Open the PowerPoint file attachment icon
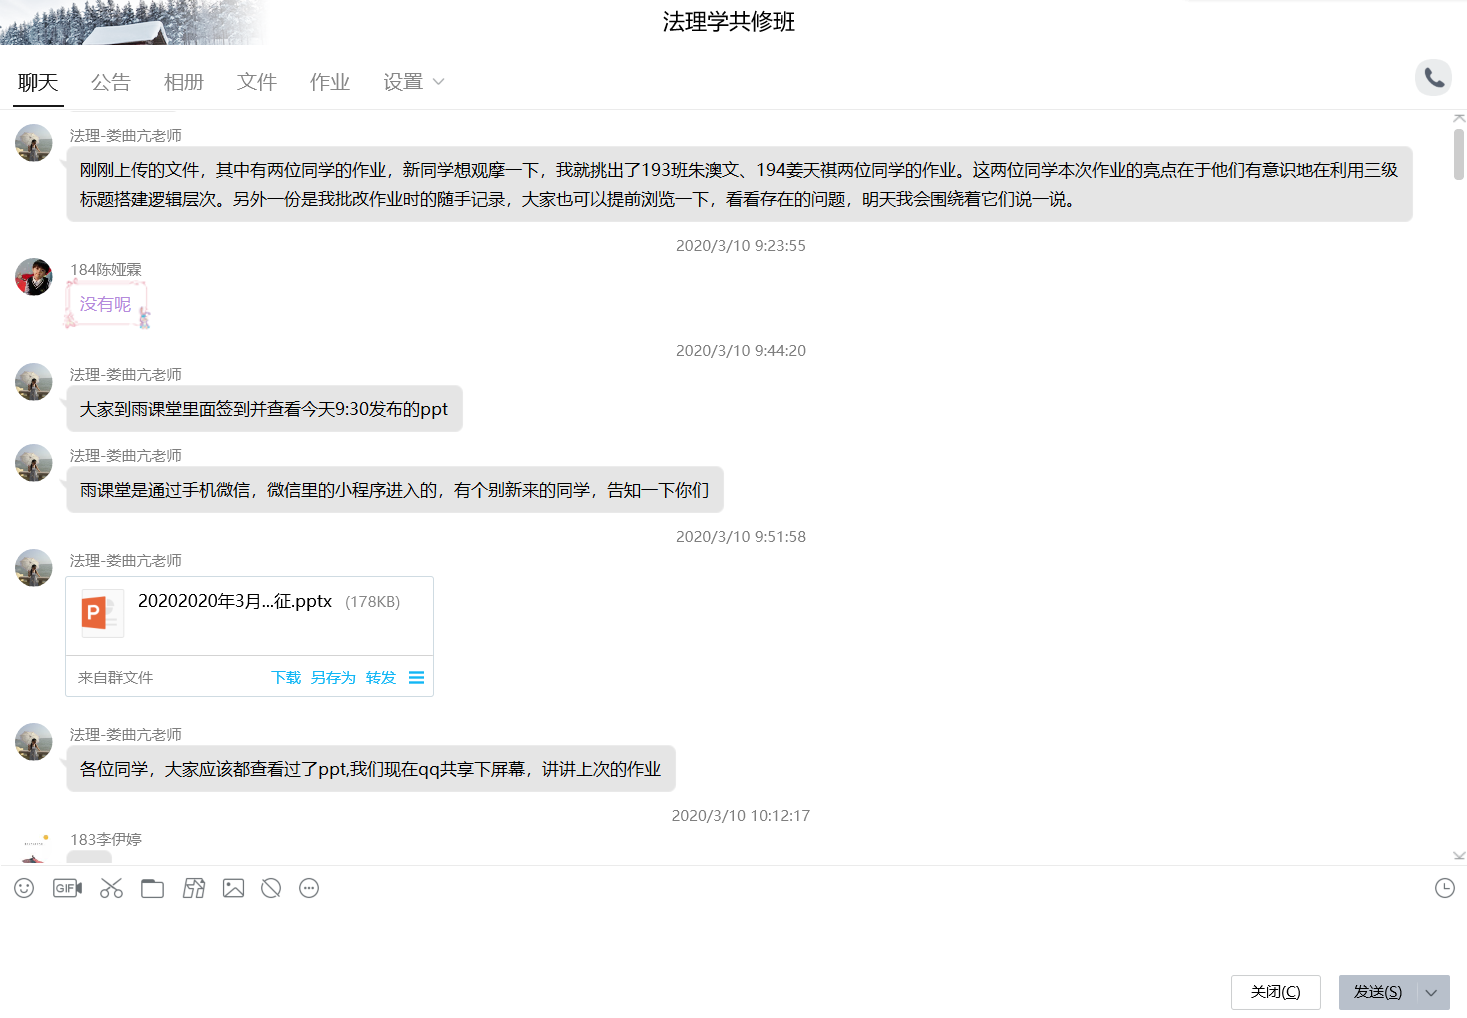The height and width of the screenshot is (1018, 1467). [x=101, y=613]
